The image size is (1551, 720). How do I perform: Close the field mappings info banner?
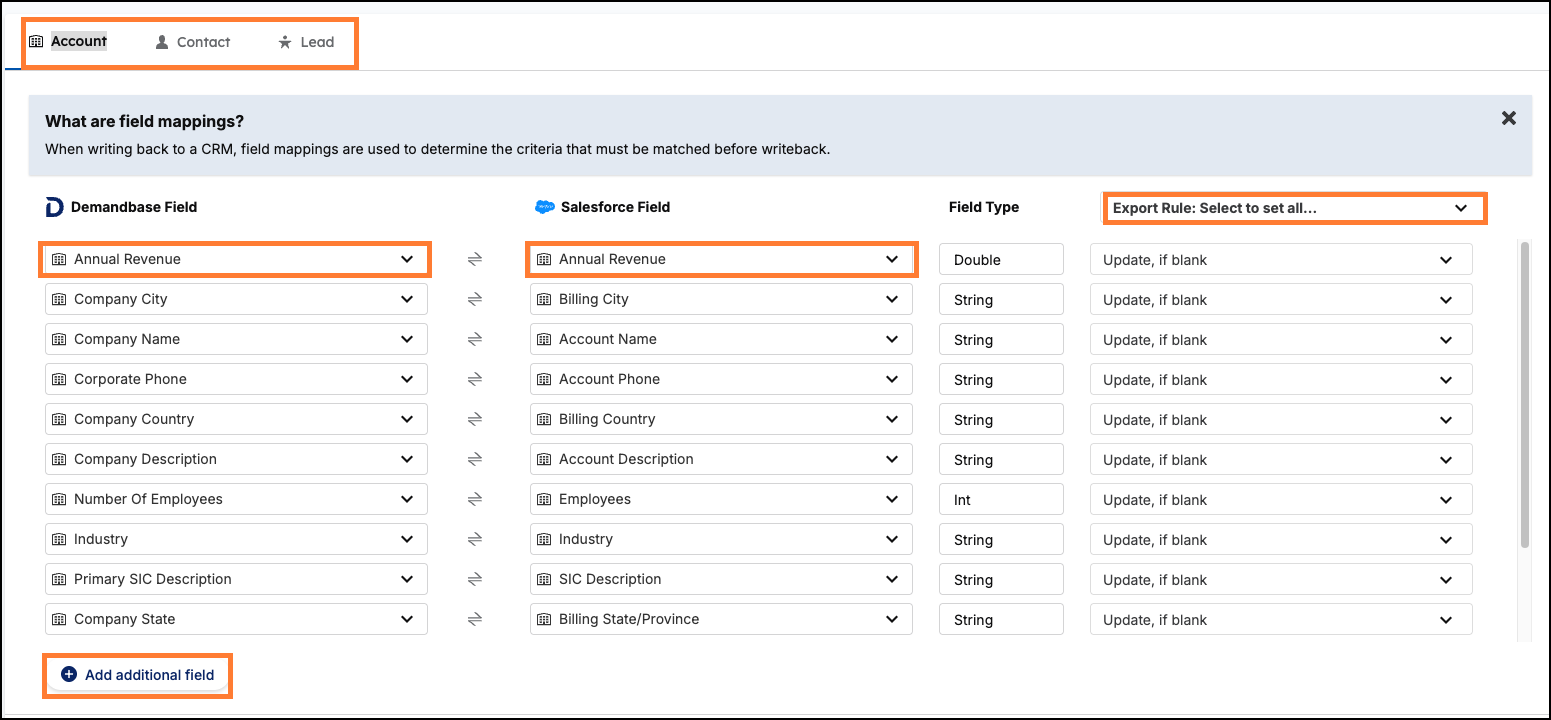1509,118
